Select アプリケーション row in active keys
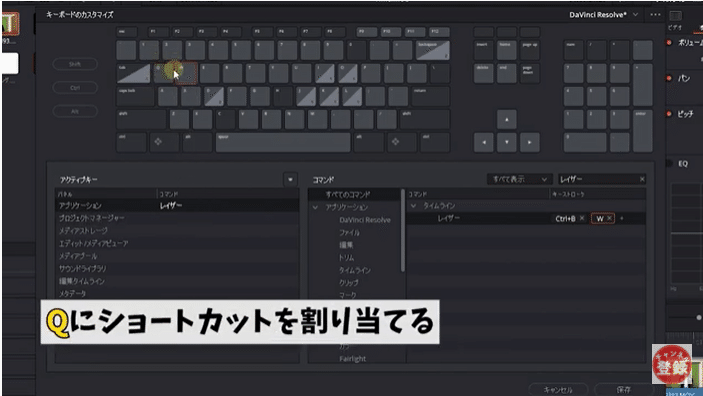 point(177,205)
